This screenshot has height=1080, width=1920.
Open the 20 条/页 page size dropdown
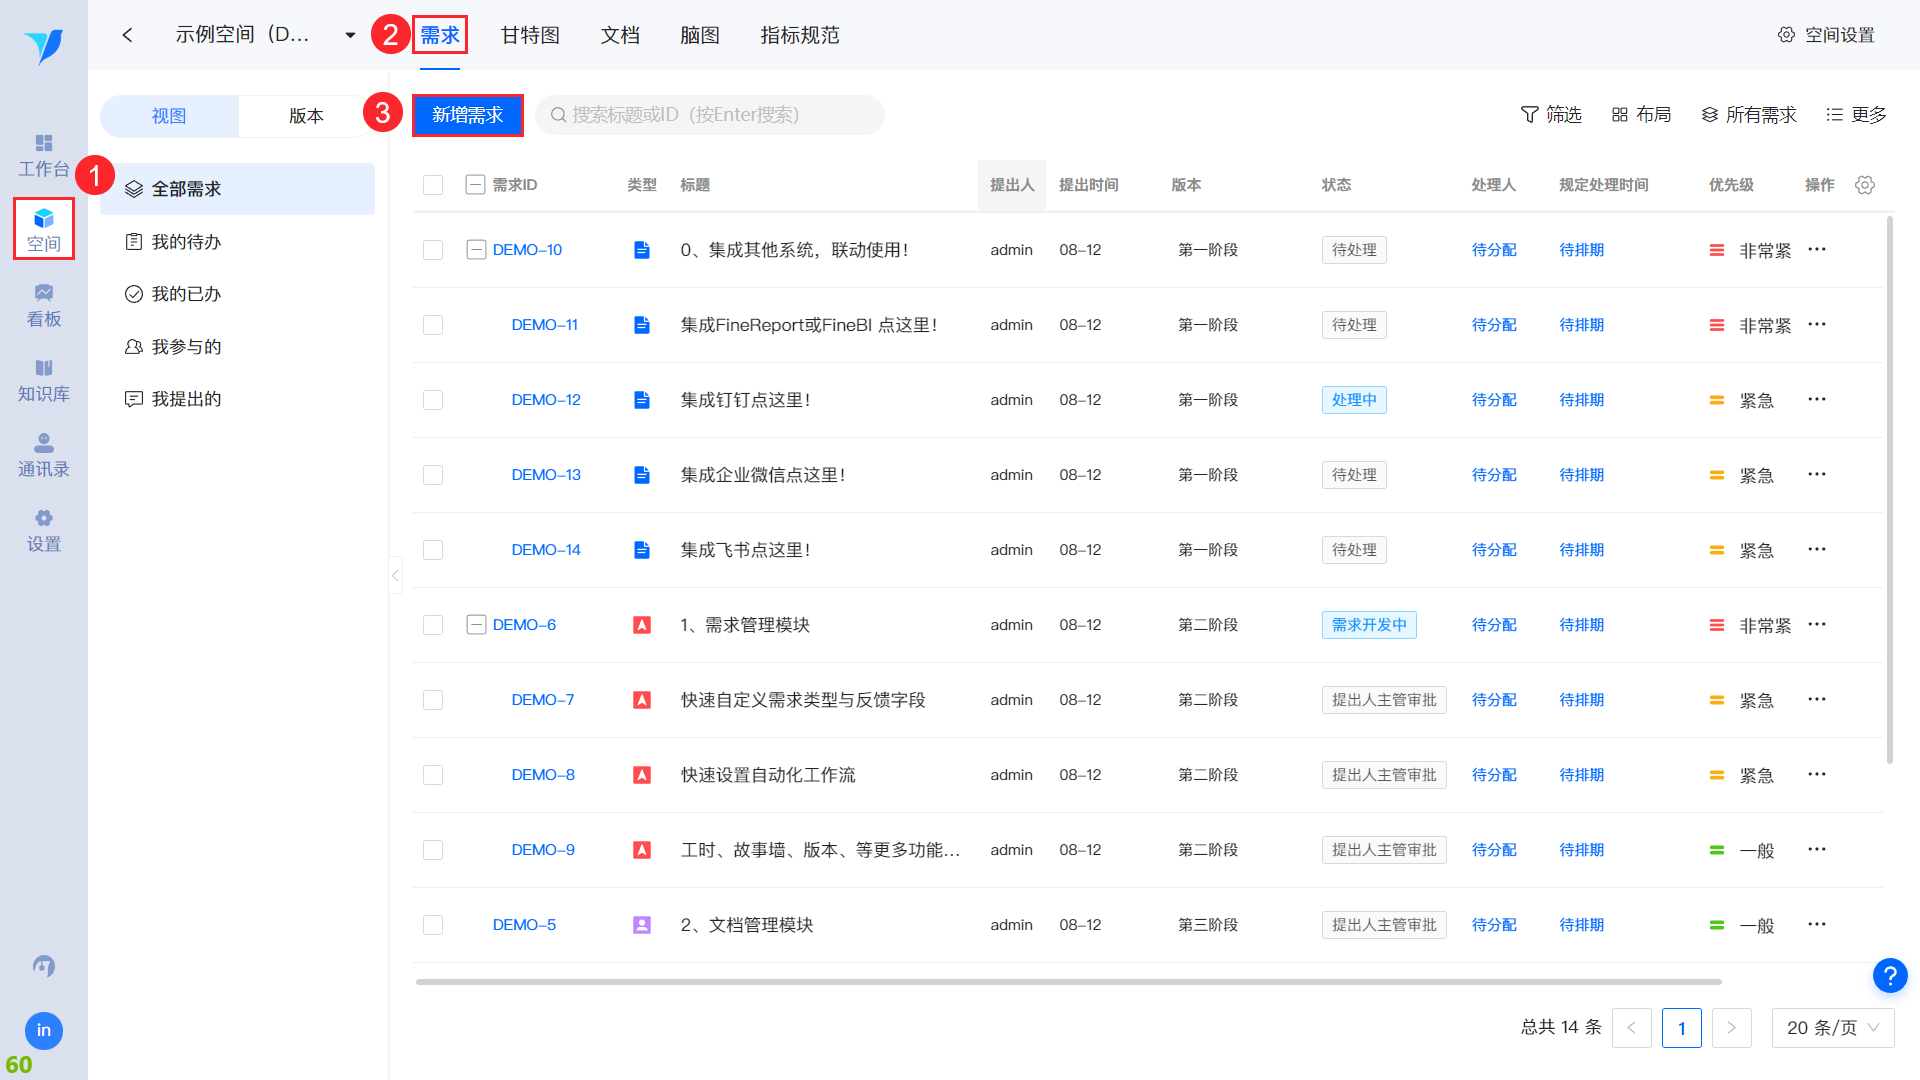(x=1832, y=1028)
